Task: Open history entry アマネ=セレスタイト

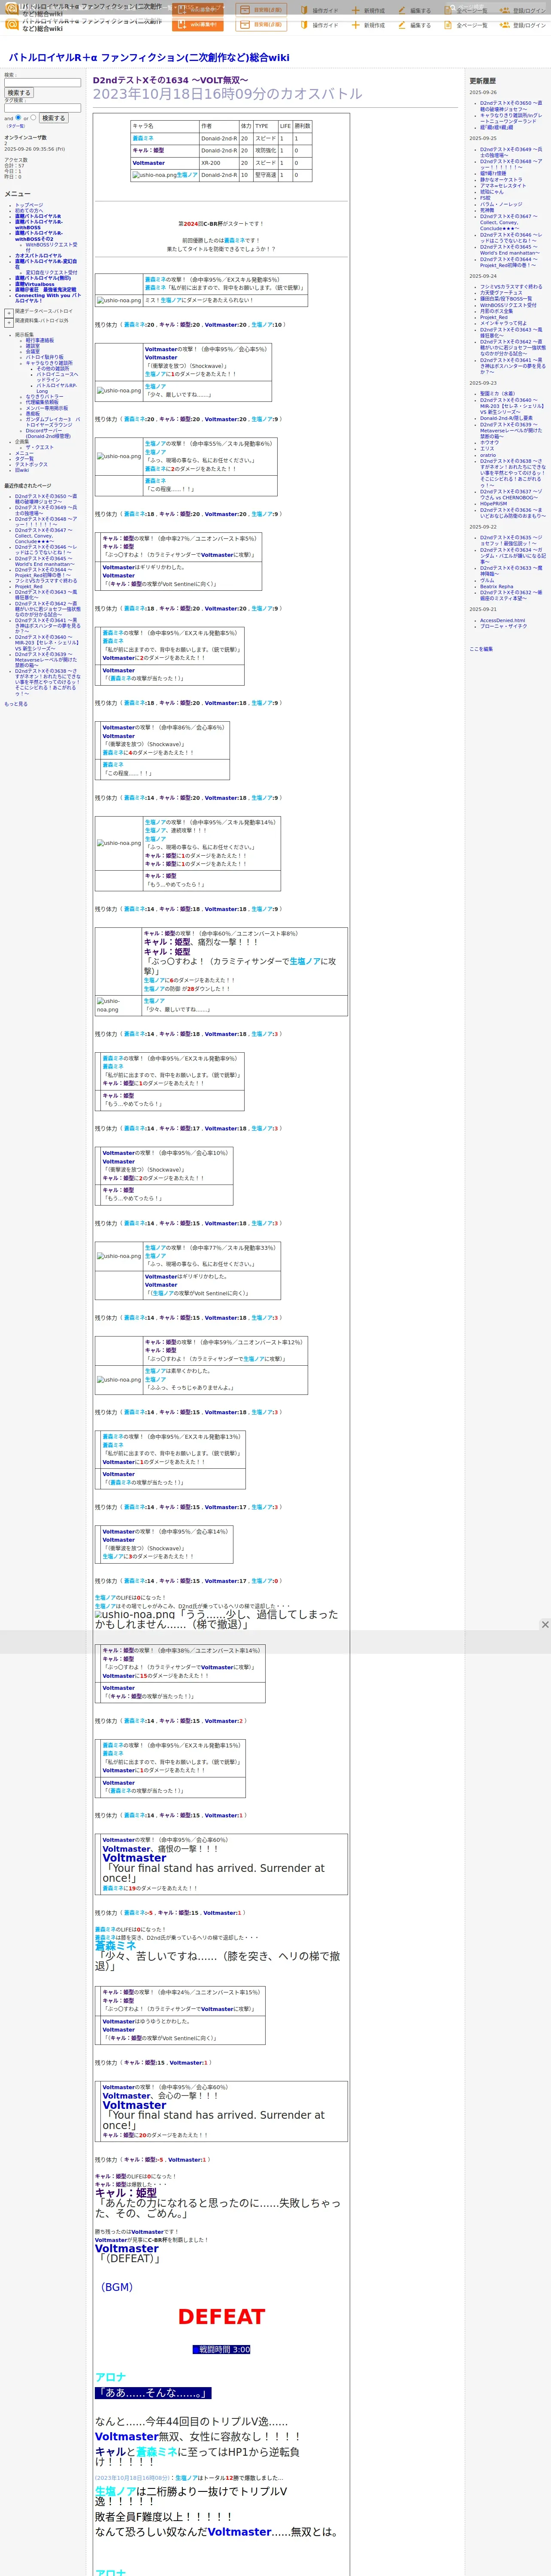Action: pyautogui.click(x=503, y=186)
